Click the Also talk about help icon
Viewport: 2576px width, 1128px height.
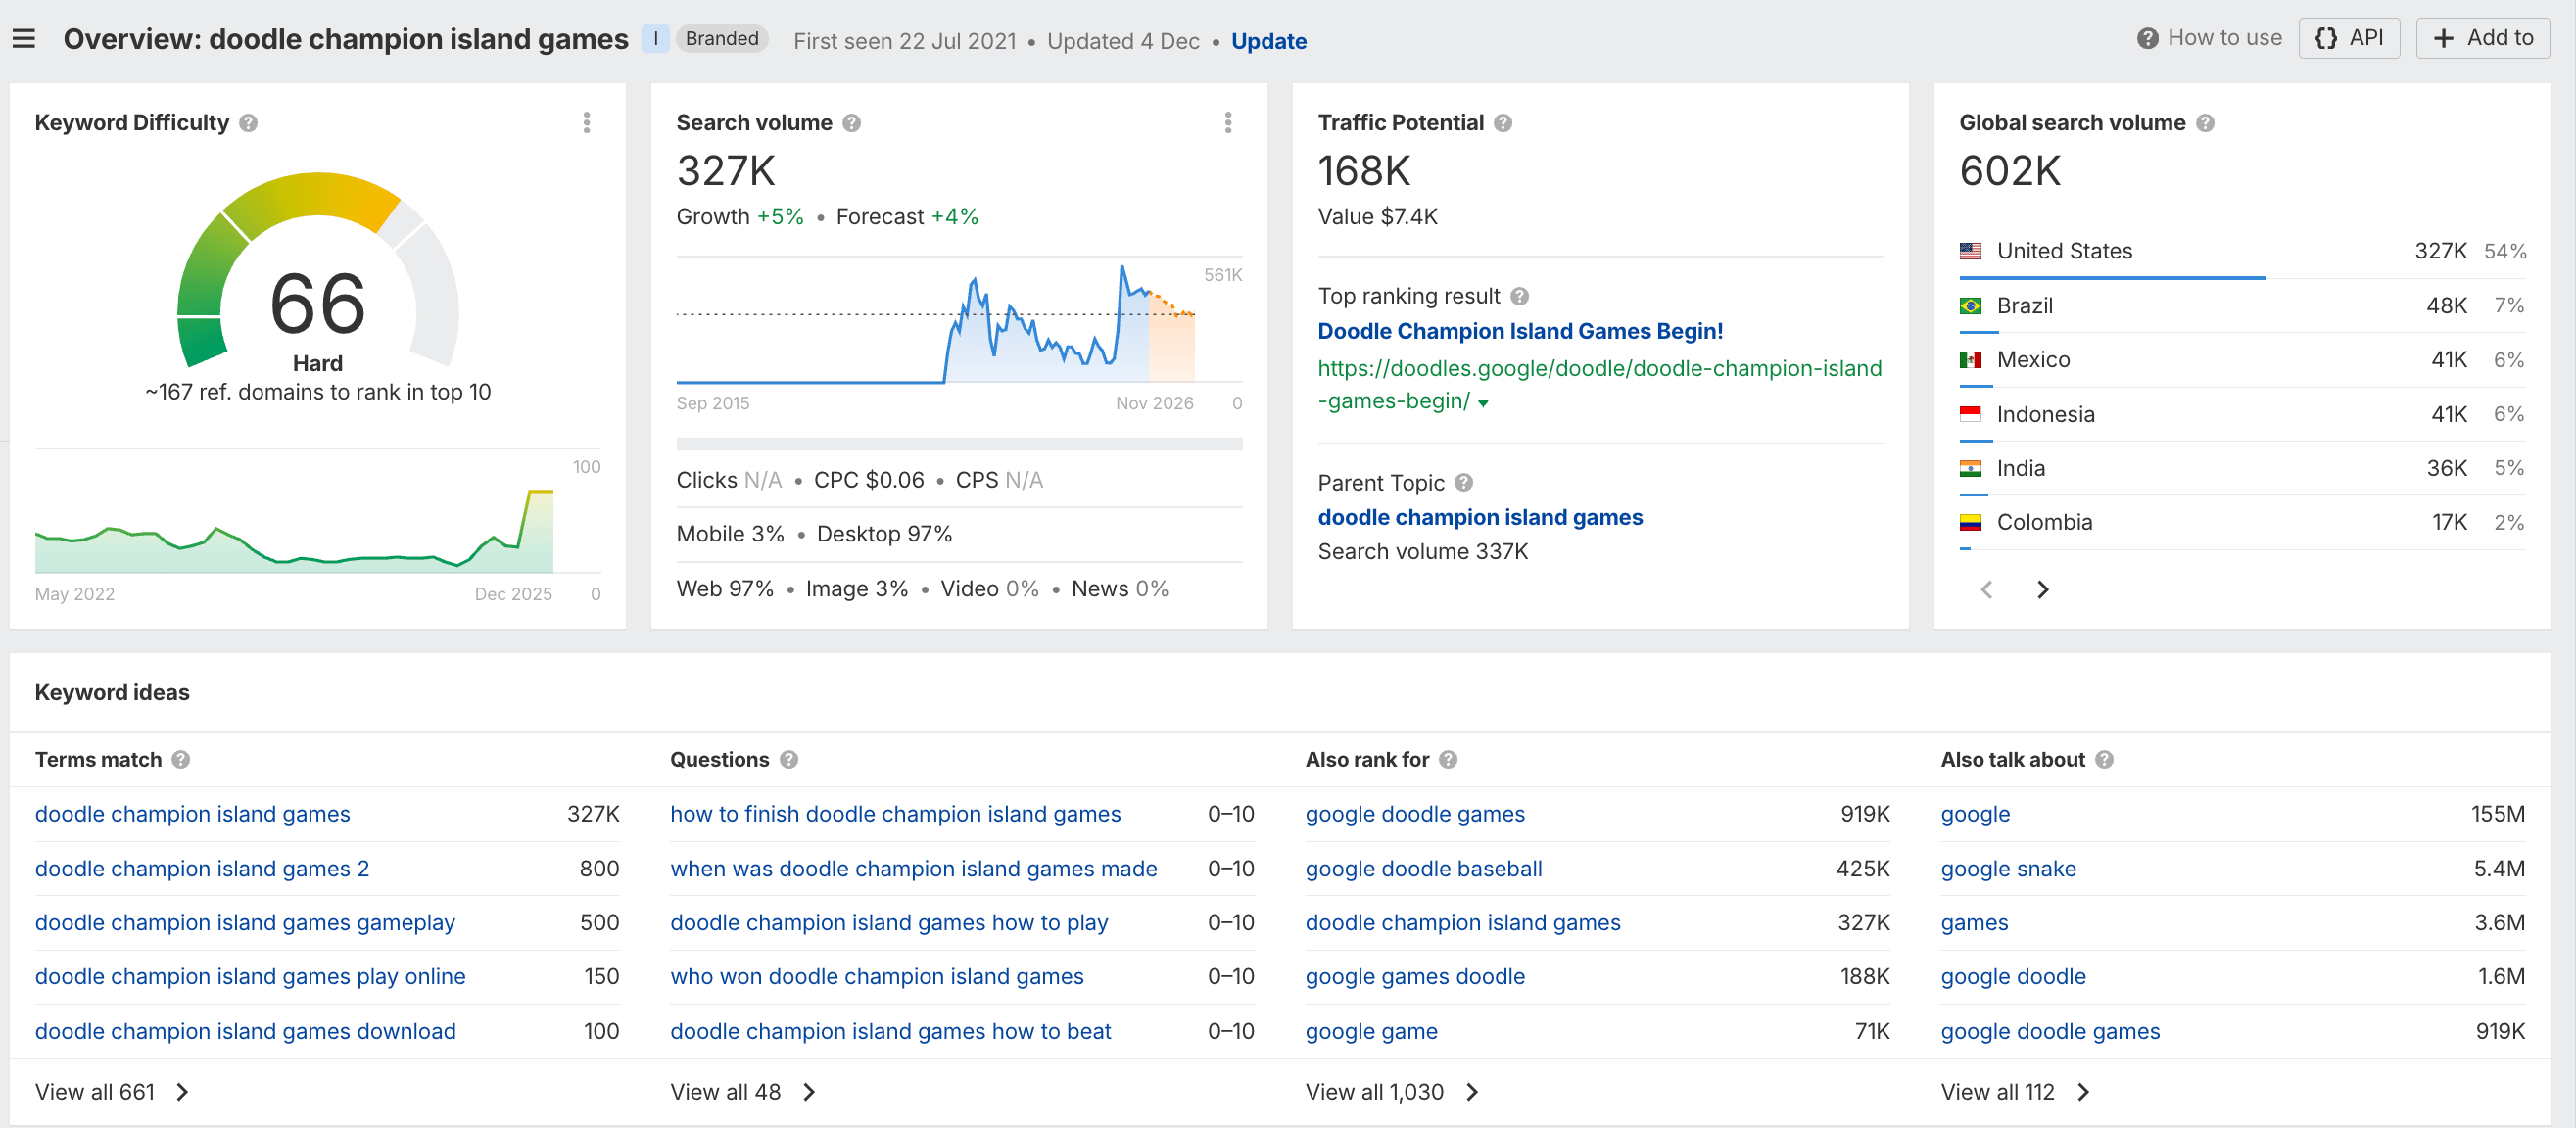2105,760
